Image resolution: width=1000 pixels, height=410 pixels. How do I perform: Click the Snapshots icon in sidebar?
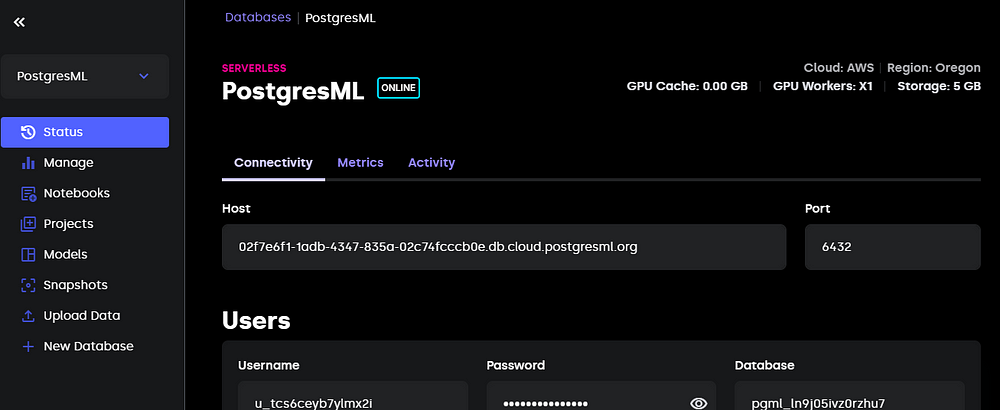click(27, 285)
